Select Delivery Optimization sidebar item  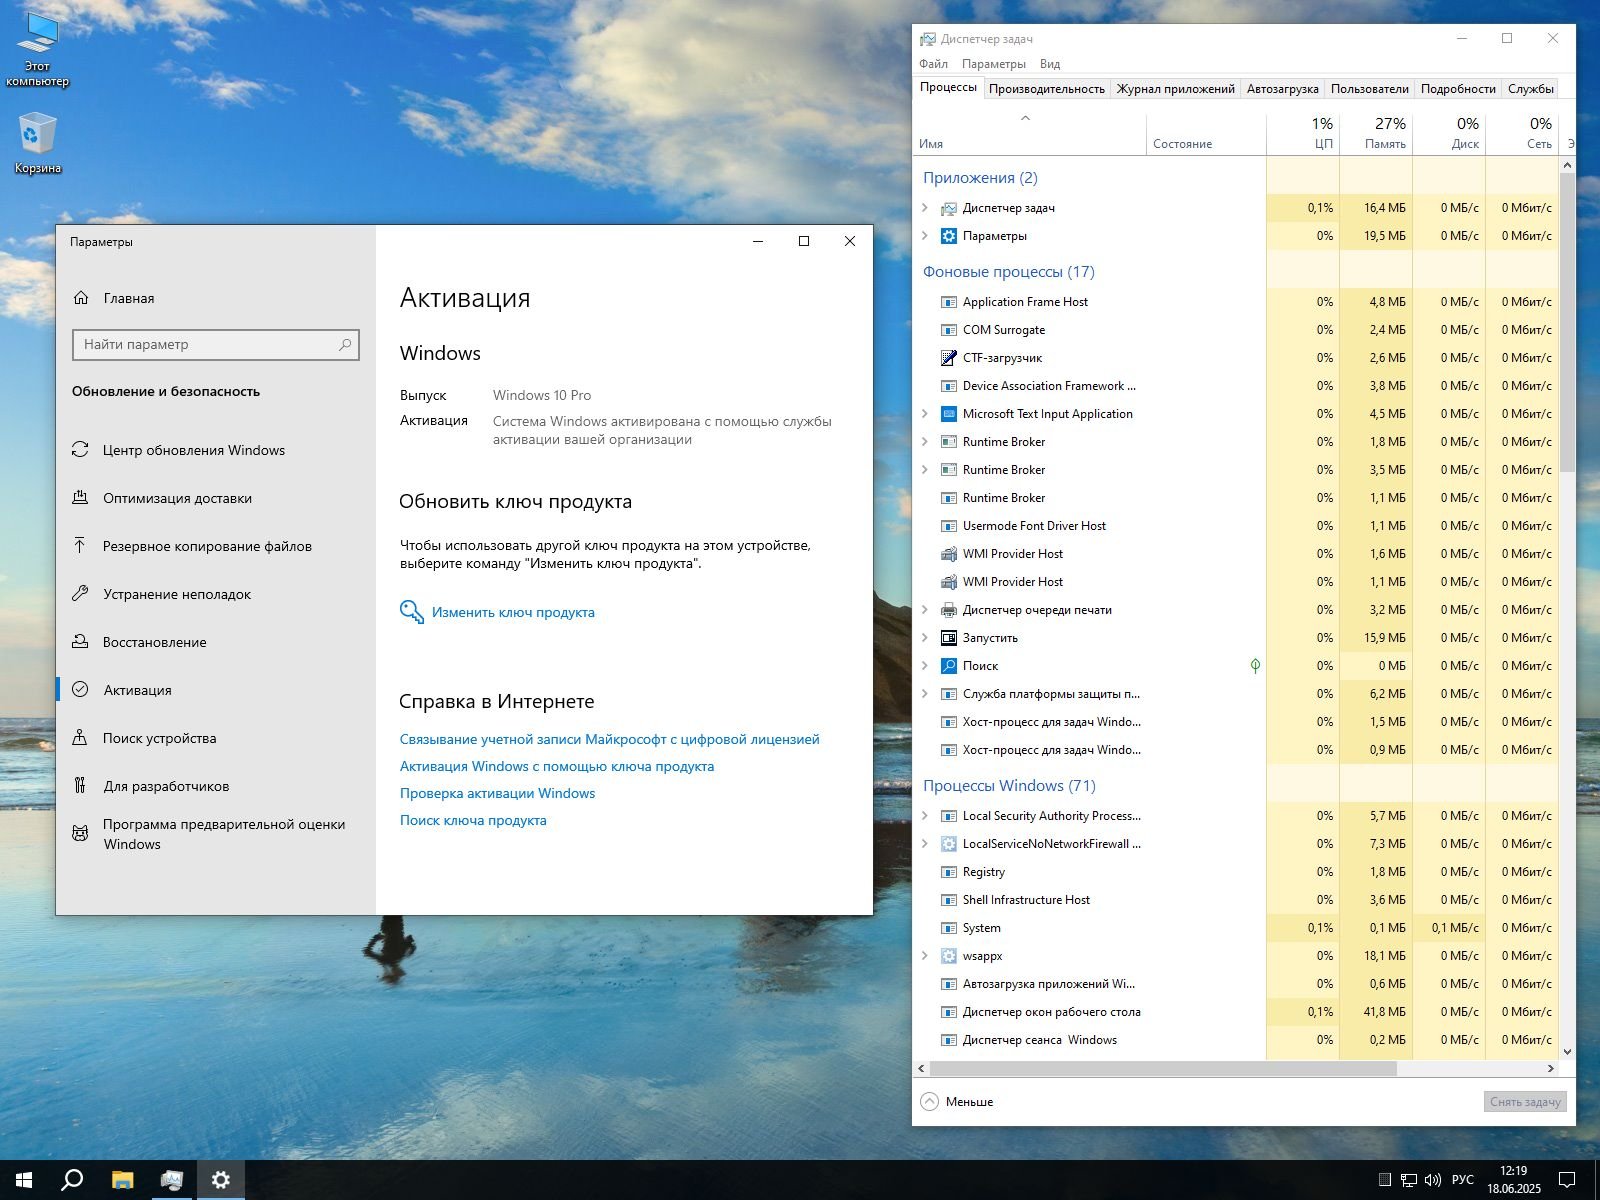[177, 498]
